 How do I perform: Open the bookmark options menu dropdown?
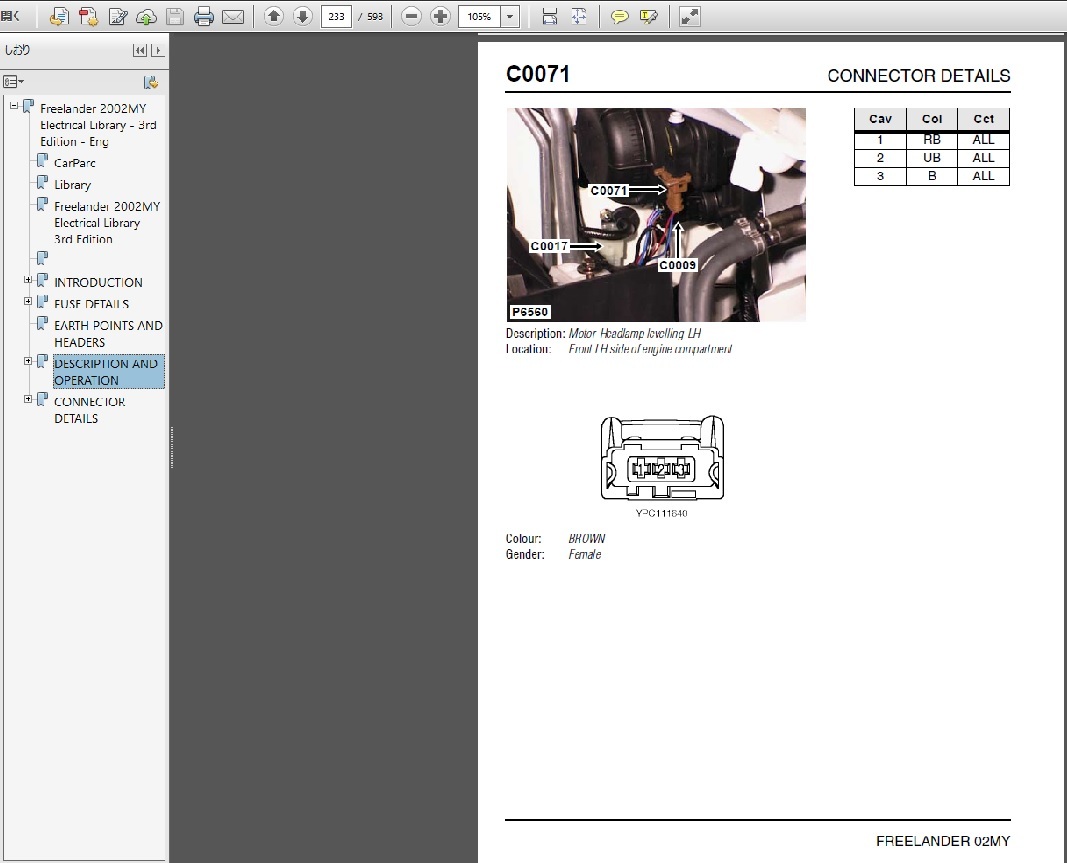(13, 82)
